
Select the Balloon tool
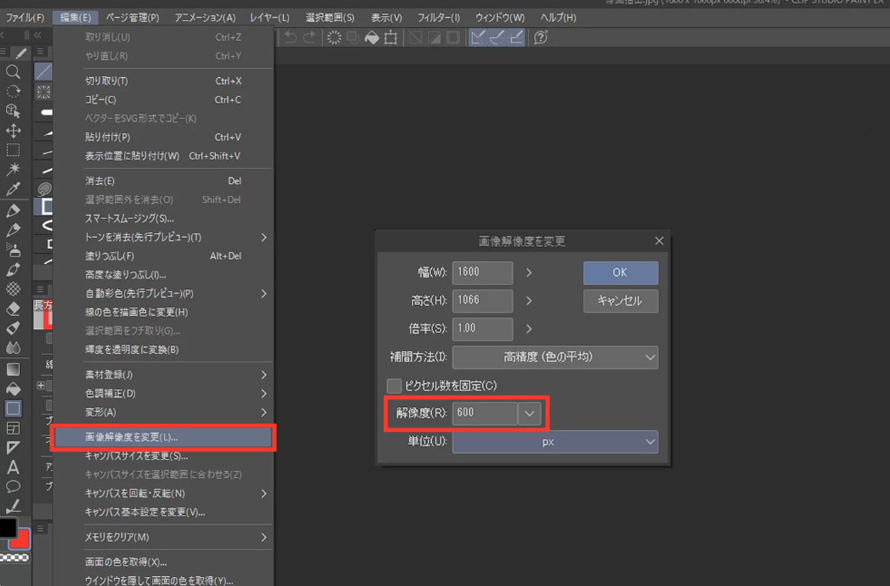13,487
